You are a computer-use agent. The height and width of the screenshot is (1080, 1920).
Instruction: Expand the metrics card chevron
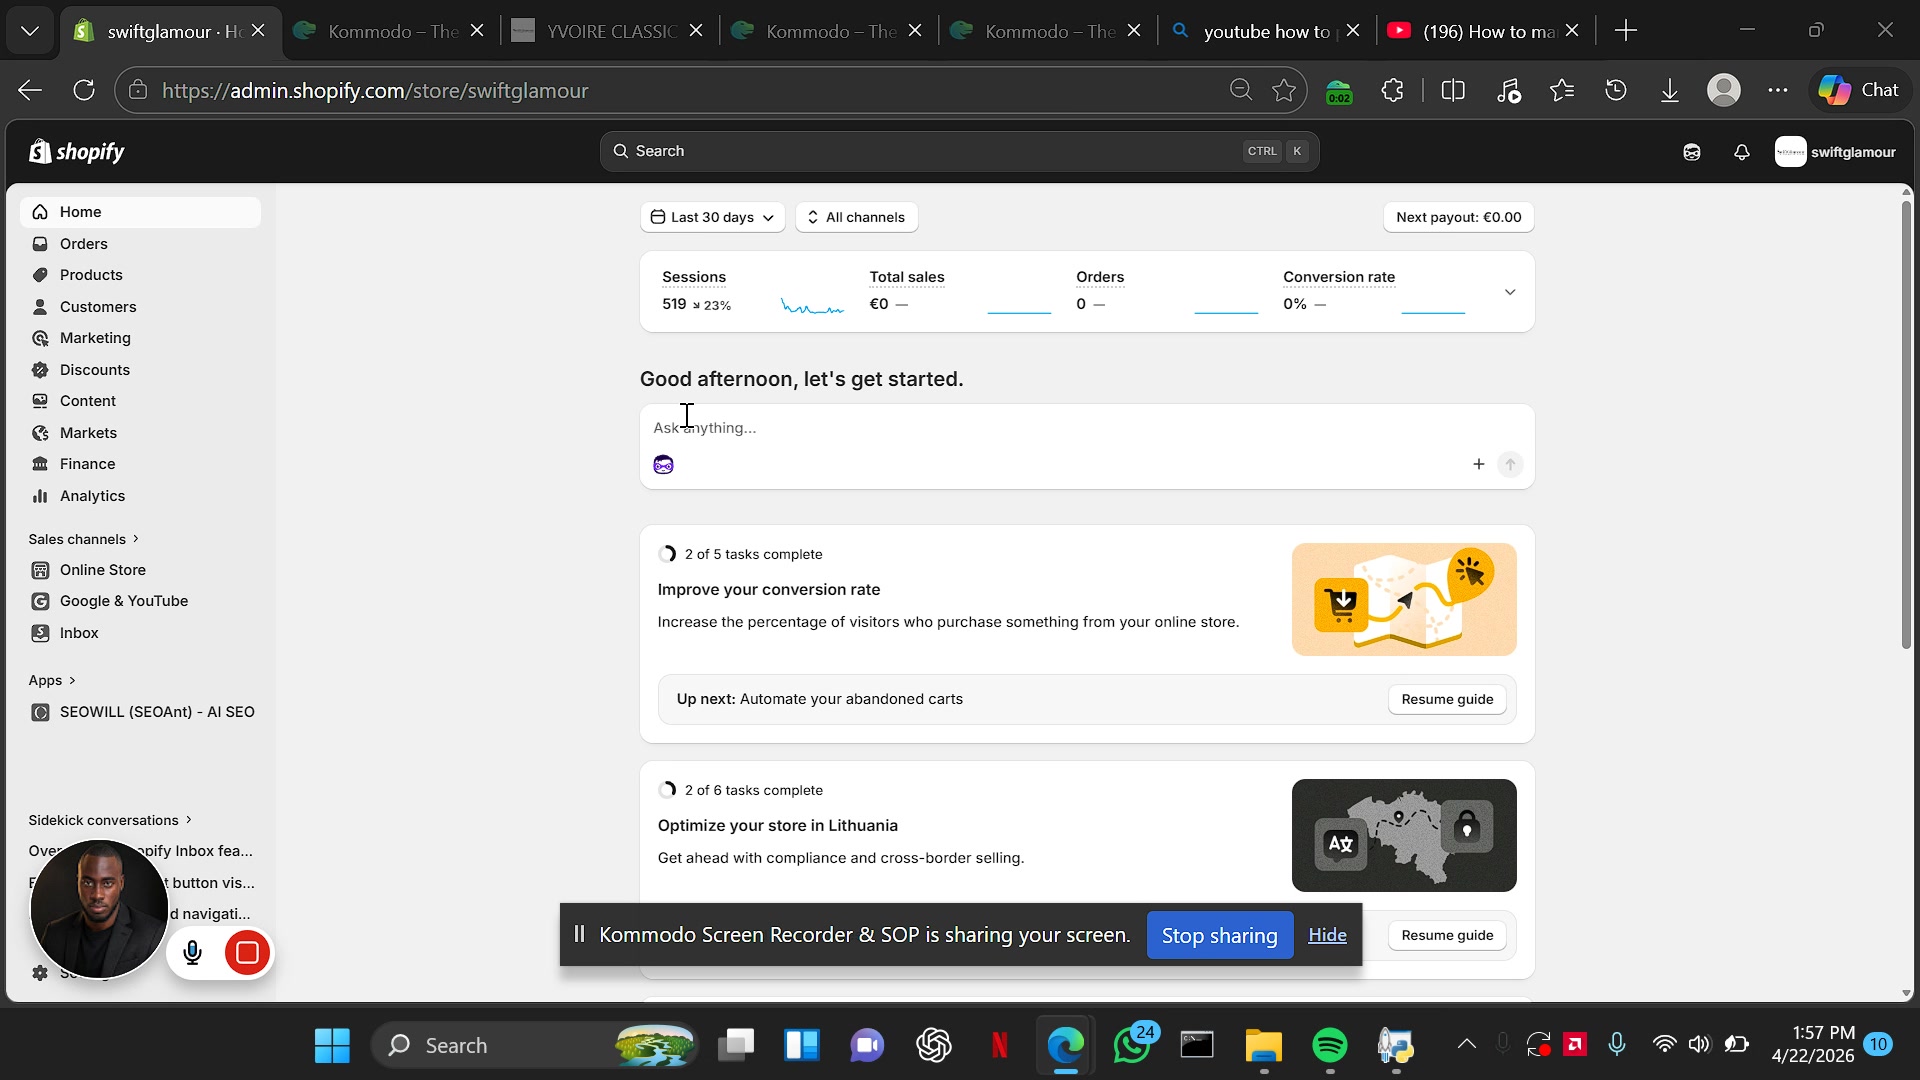tap(1509, 292)
